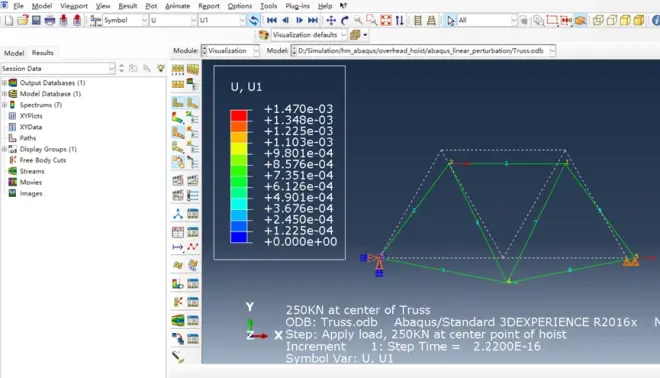Image resolution: width=660 pixels, height=378 pixels.
Task: Open the Visualization defaults dropdown
Action: coord(309,35)
